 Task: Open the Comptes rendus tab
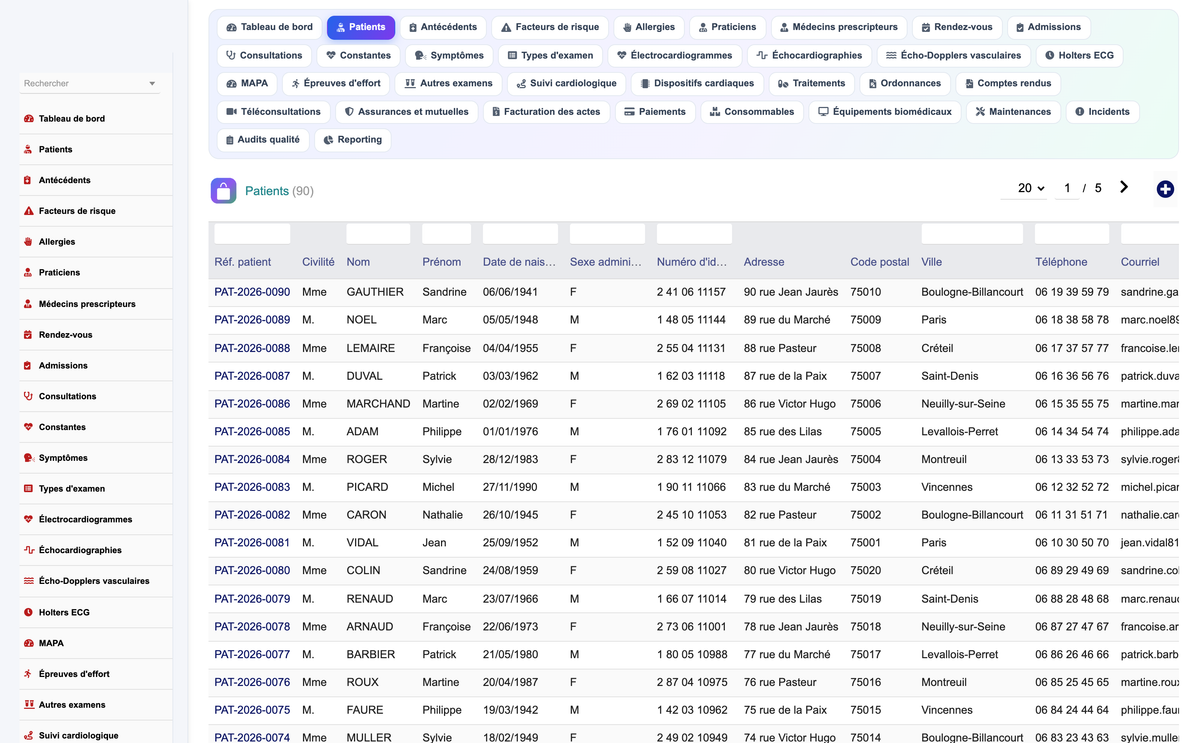click(x=1009, y=84)
